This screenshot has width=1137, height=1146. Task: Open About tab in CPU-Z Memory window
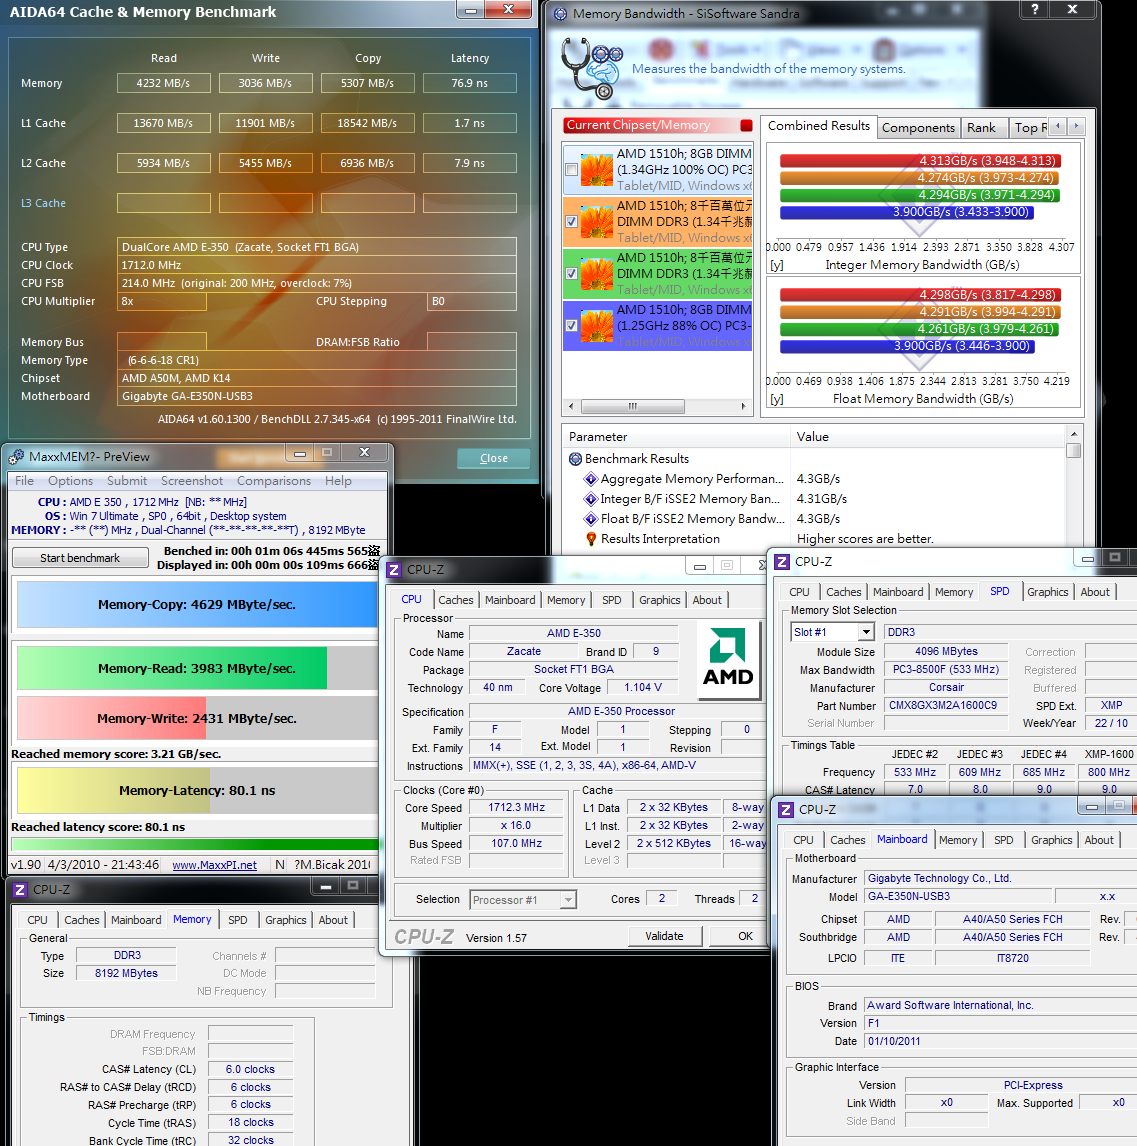point(333,920)
